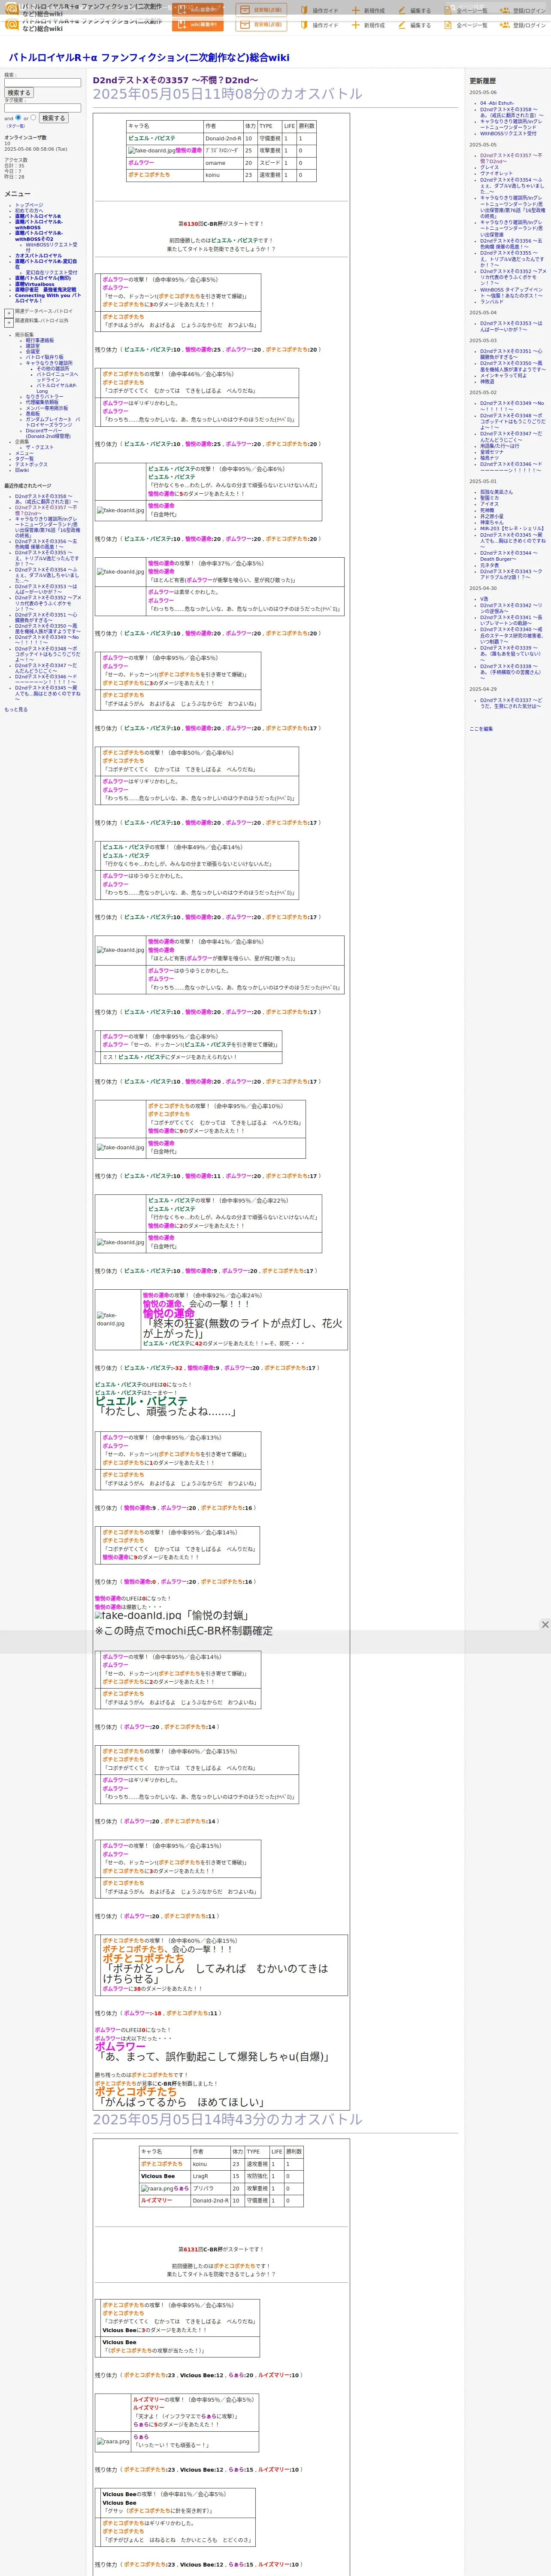Screen dimensions: 551x2576
Task: Open バトロイ駄弁り板 link
Action: tap(44, 357)
